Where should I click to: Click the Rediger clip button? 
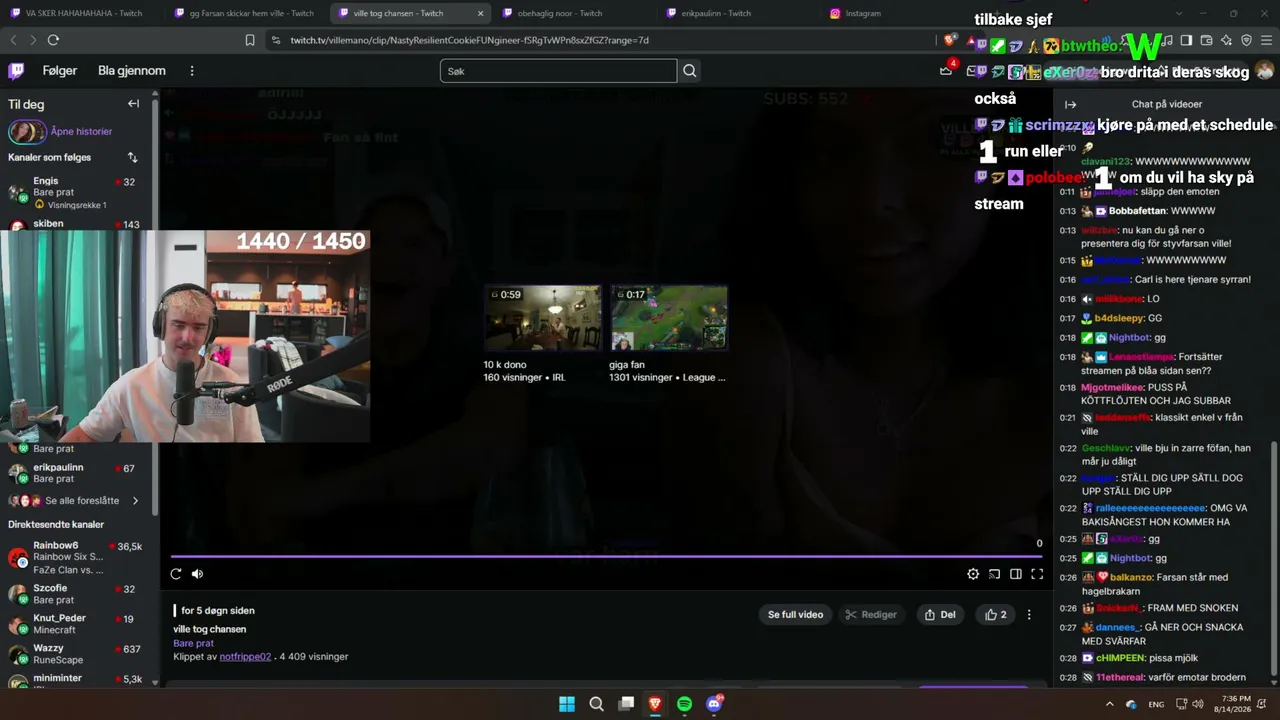871,615
